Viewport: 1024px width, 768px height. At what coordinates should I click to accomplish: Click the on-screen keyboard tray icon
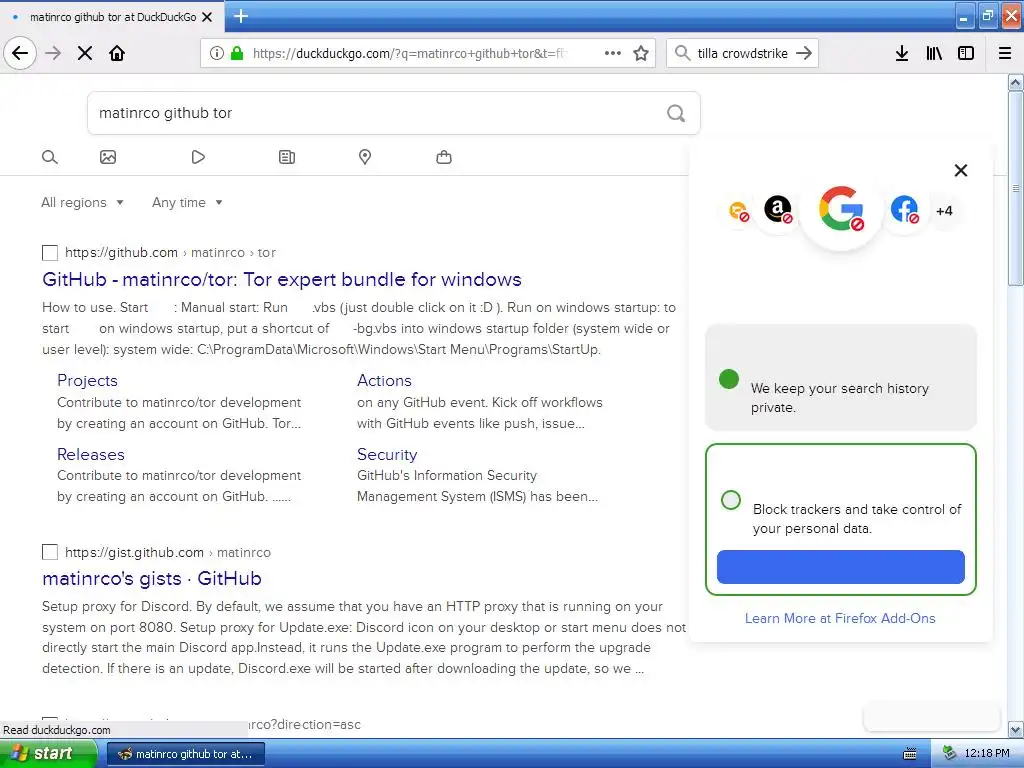pos(909,754)
